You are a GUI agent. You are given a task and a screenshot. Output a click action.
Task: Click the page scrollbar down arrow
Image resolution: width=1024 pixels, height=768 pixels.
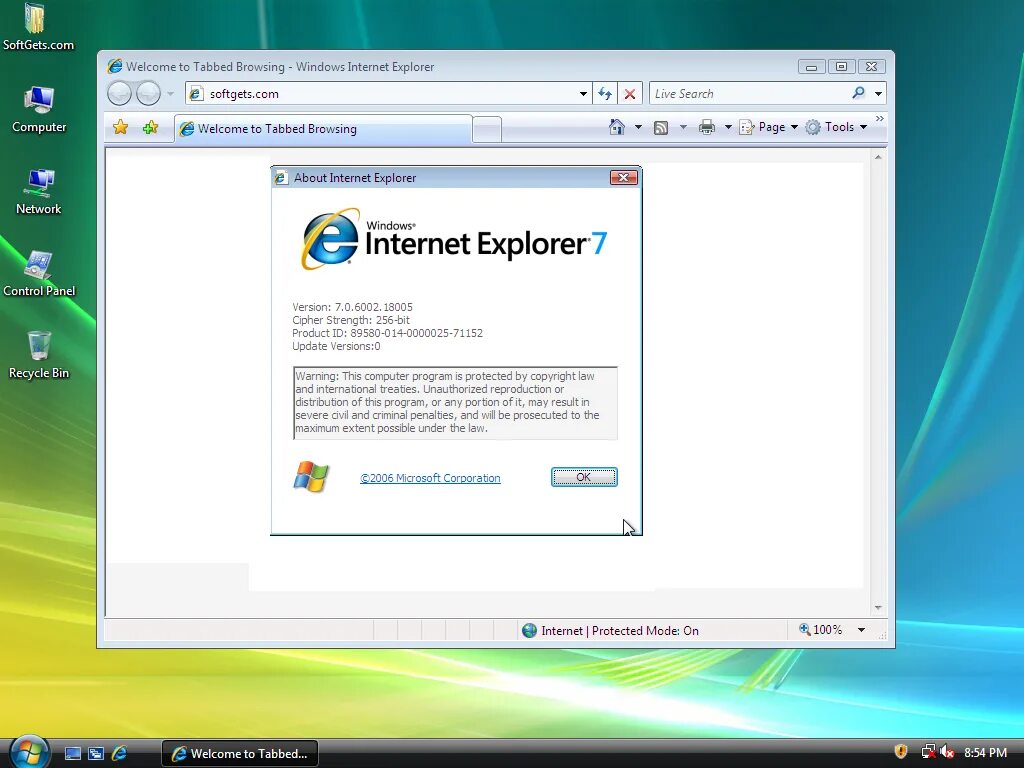click(x=878, y=608)
